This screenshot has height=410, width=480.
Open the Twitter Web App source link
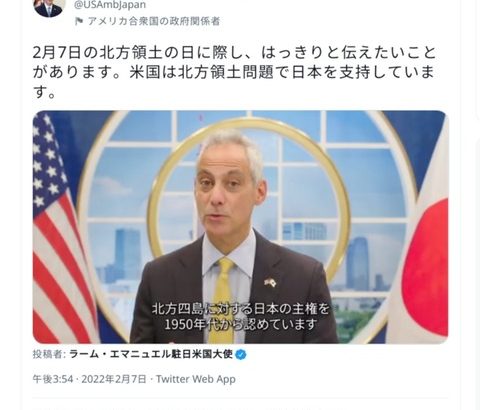(196, 379)
